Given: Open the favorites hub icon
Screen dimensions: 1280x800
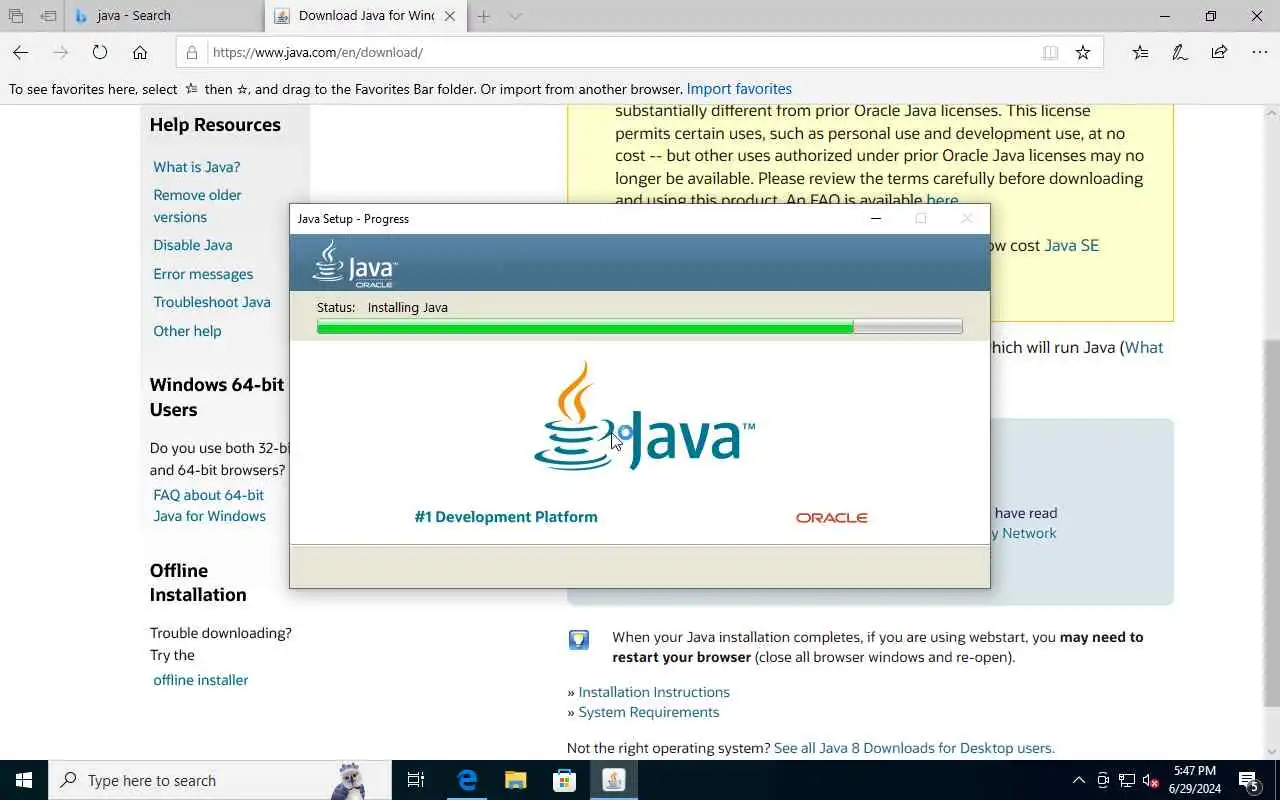Looking at the screenshot, I should tap(1140, 52).
